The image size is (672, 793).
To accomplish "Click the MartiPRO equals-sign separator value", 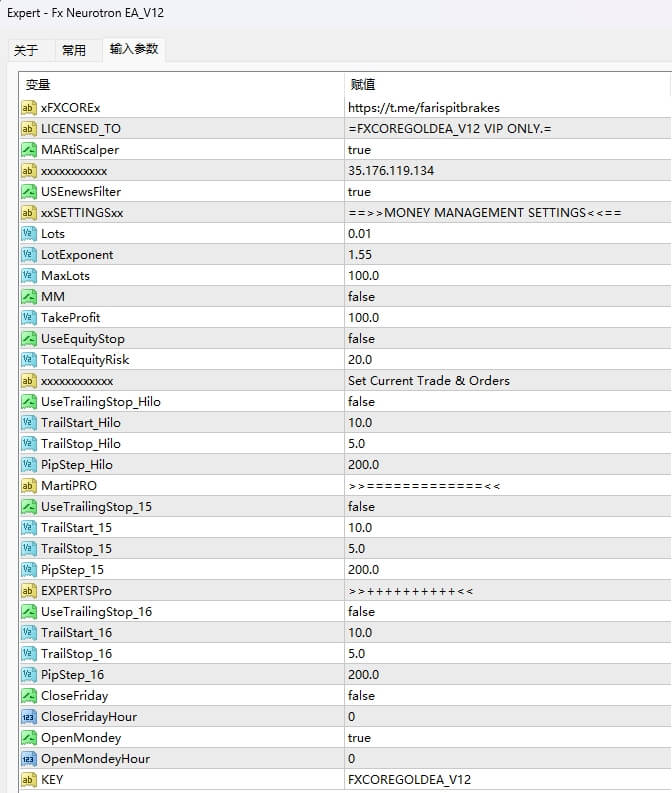I will click(424, 486).
